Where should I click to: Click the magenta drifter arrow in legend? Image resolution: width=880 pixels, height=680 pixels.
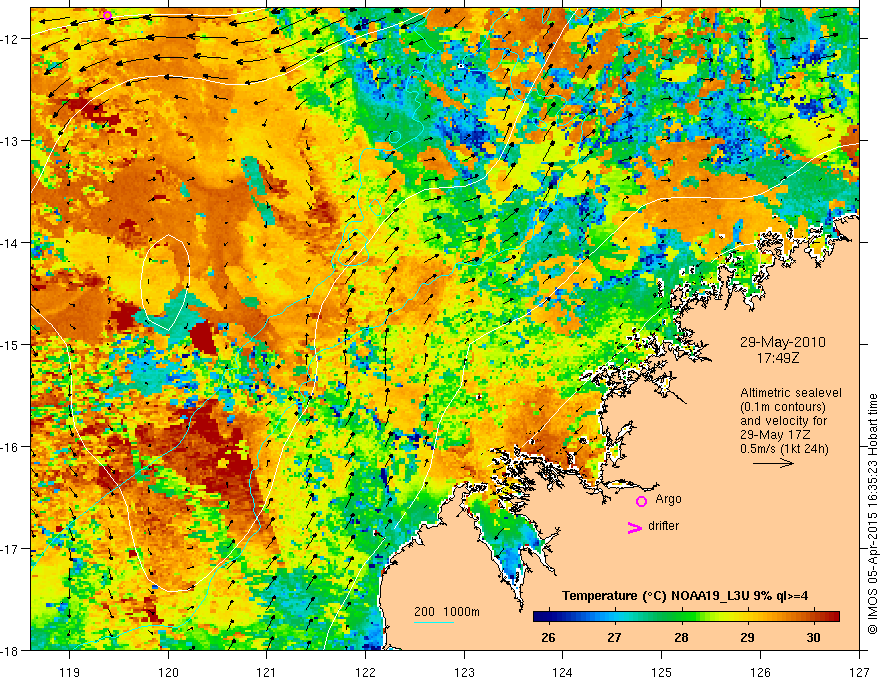click(635, 527)
